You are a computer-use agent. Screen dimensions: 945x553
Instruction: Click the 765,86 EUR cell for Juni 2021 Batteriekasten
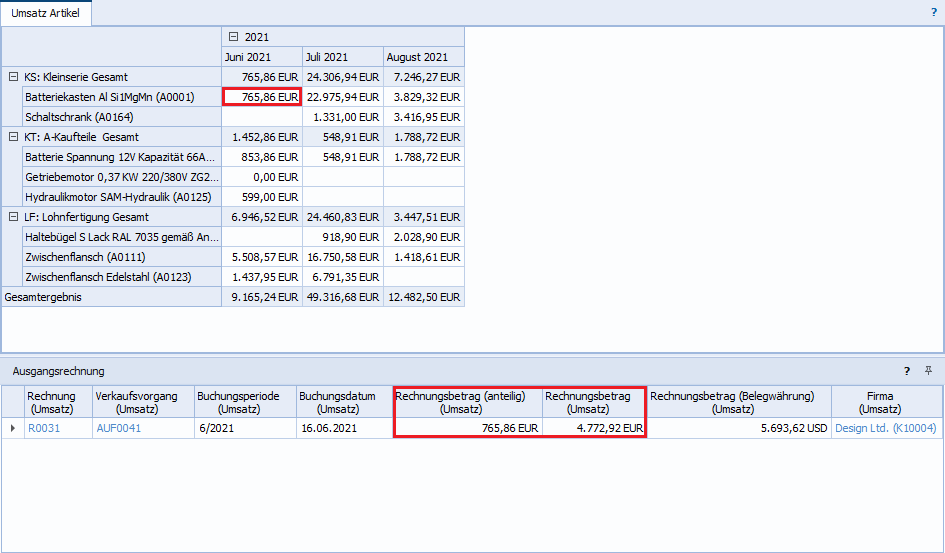(262, 97)
